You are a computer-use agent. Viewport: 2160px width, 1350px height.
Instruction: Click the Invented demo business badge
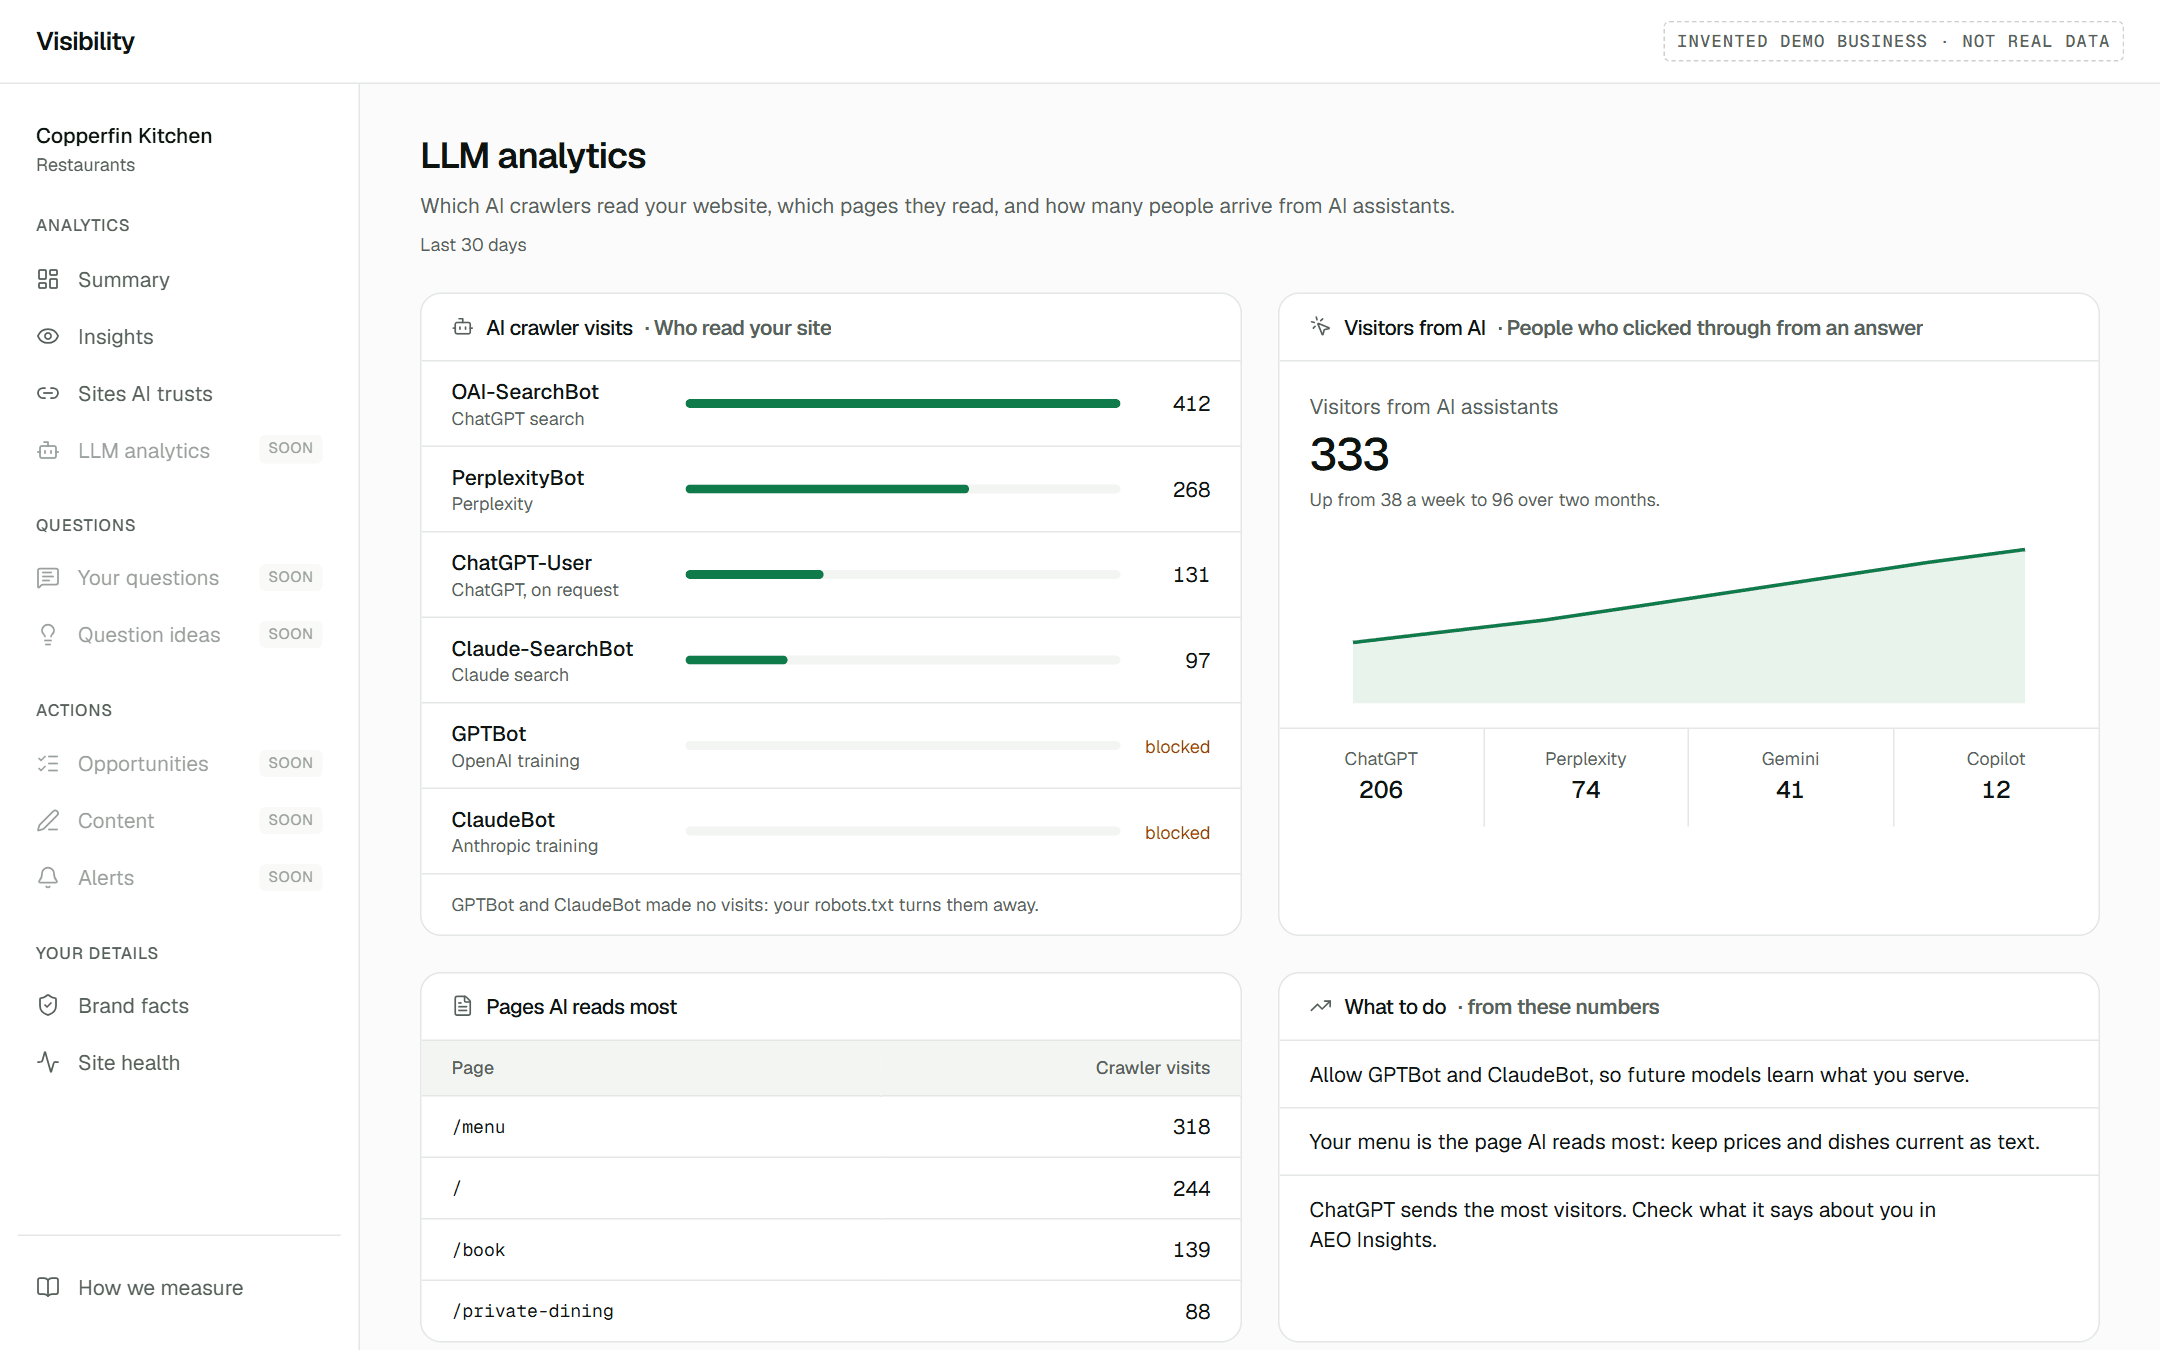(x=1893, y=41)
